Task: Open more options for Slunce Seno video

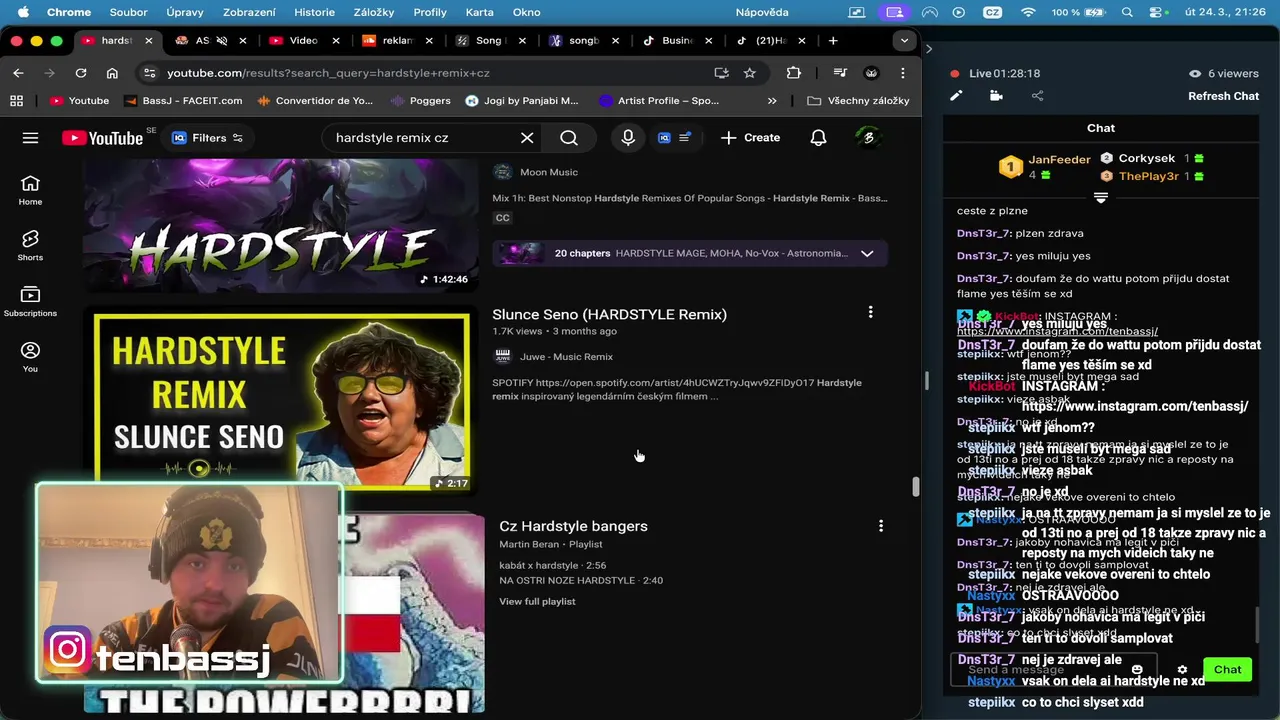Action: 870,313
